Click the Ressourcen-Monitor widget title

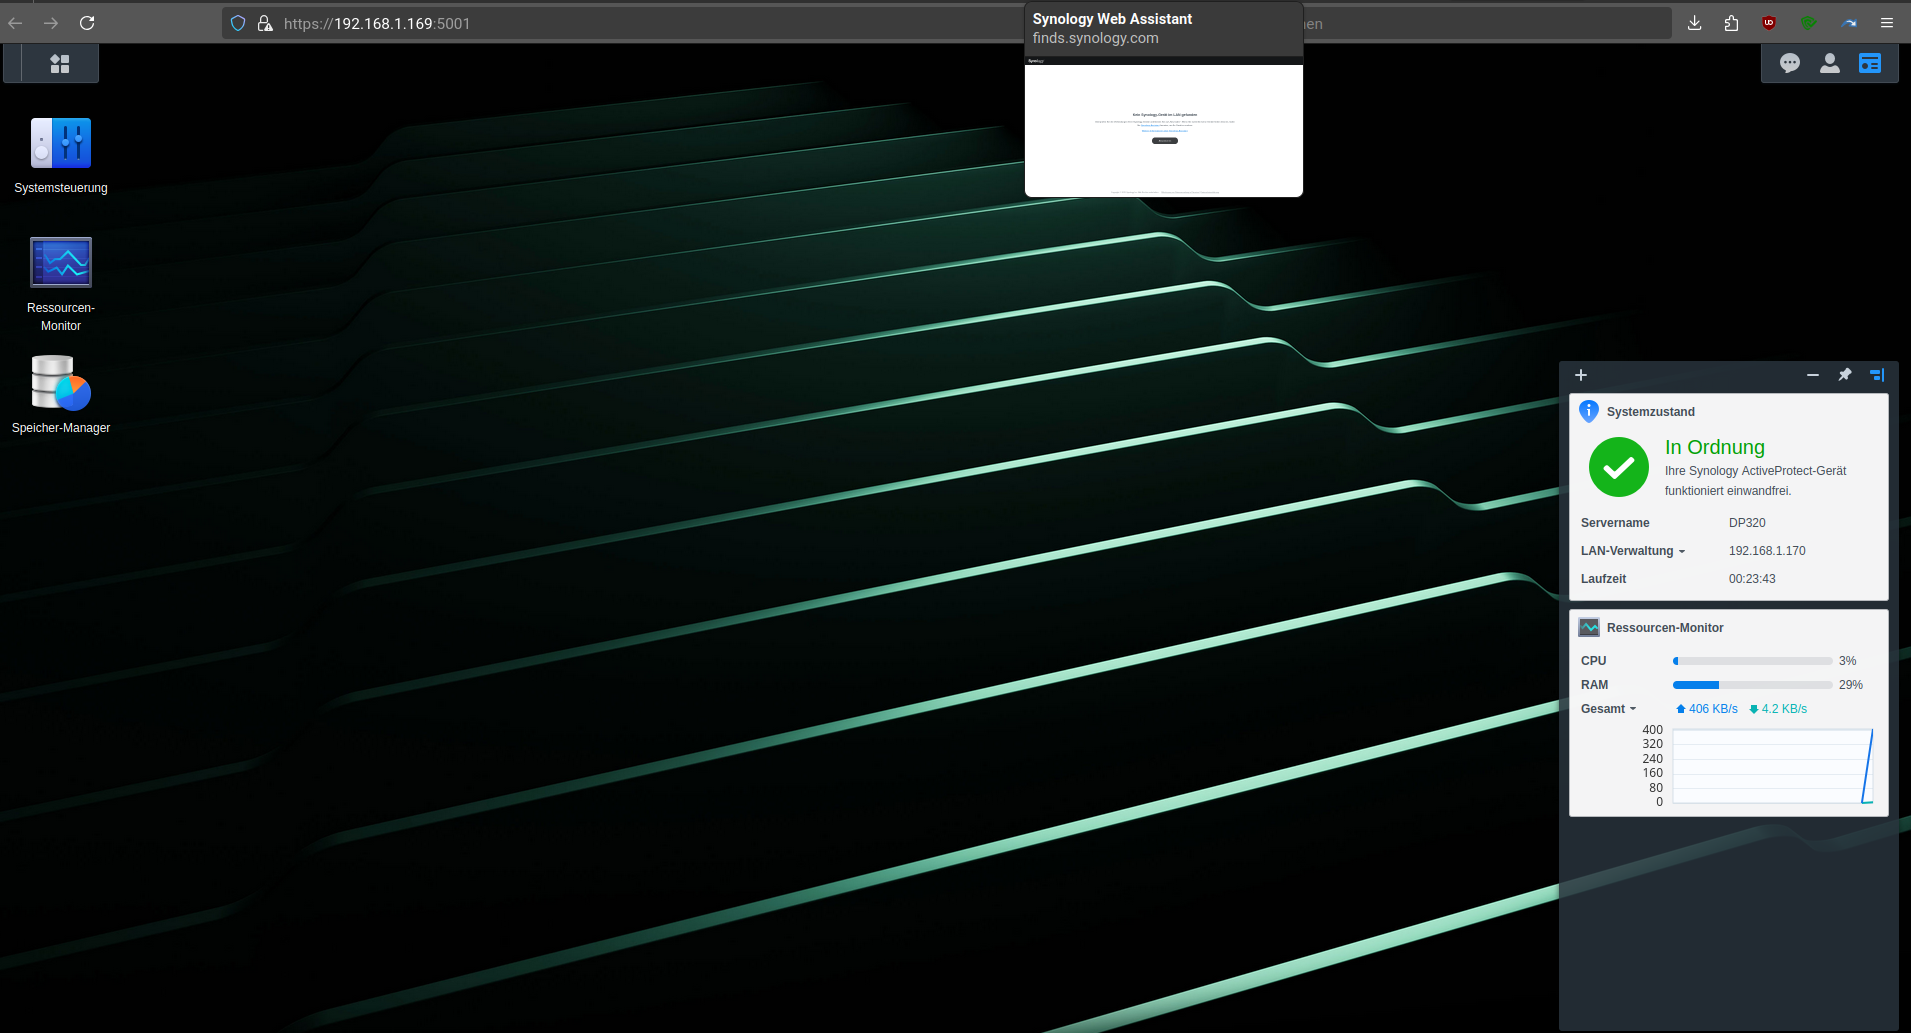click(x=1665, y=628)
